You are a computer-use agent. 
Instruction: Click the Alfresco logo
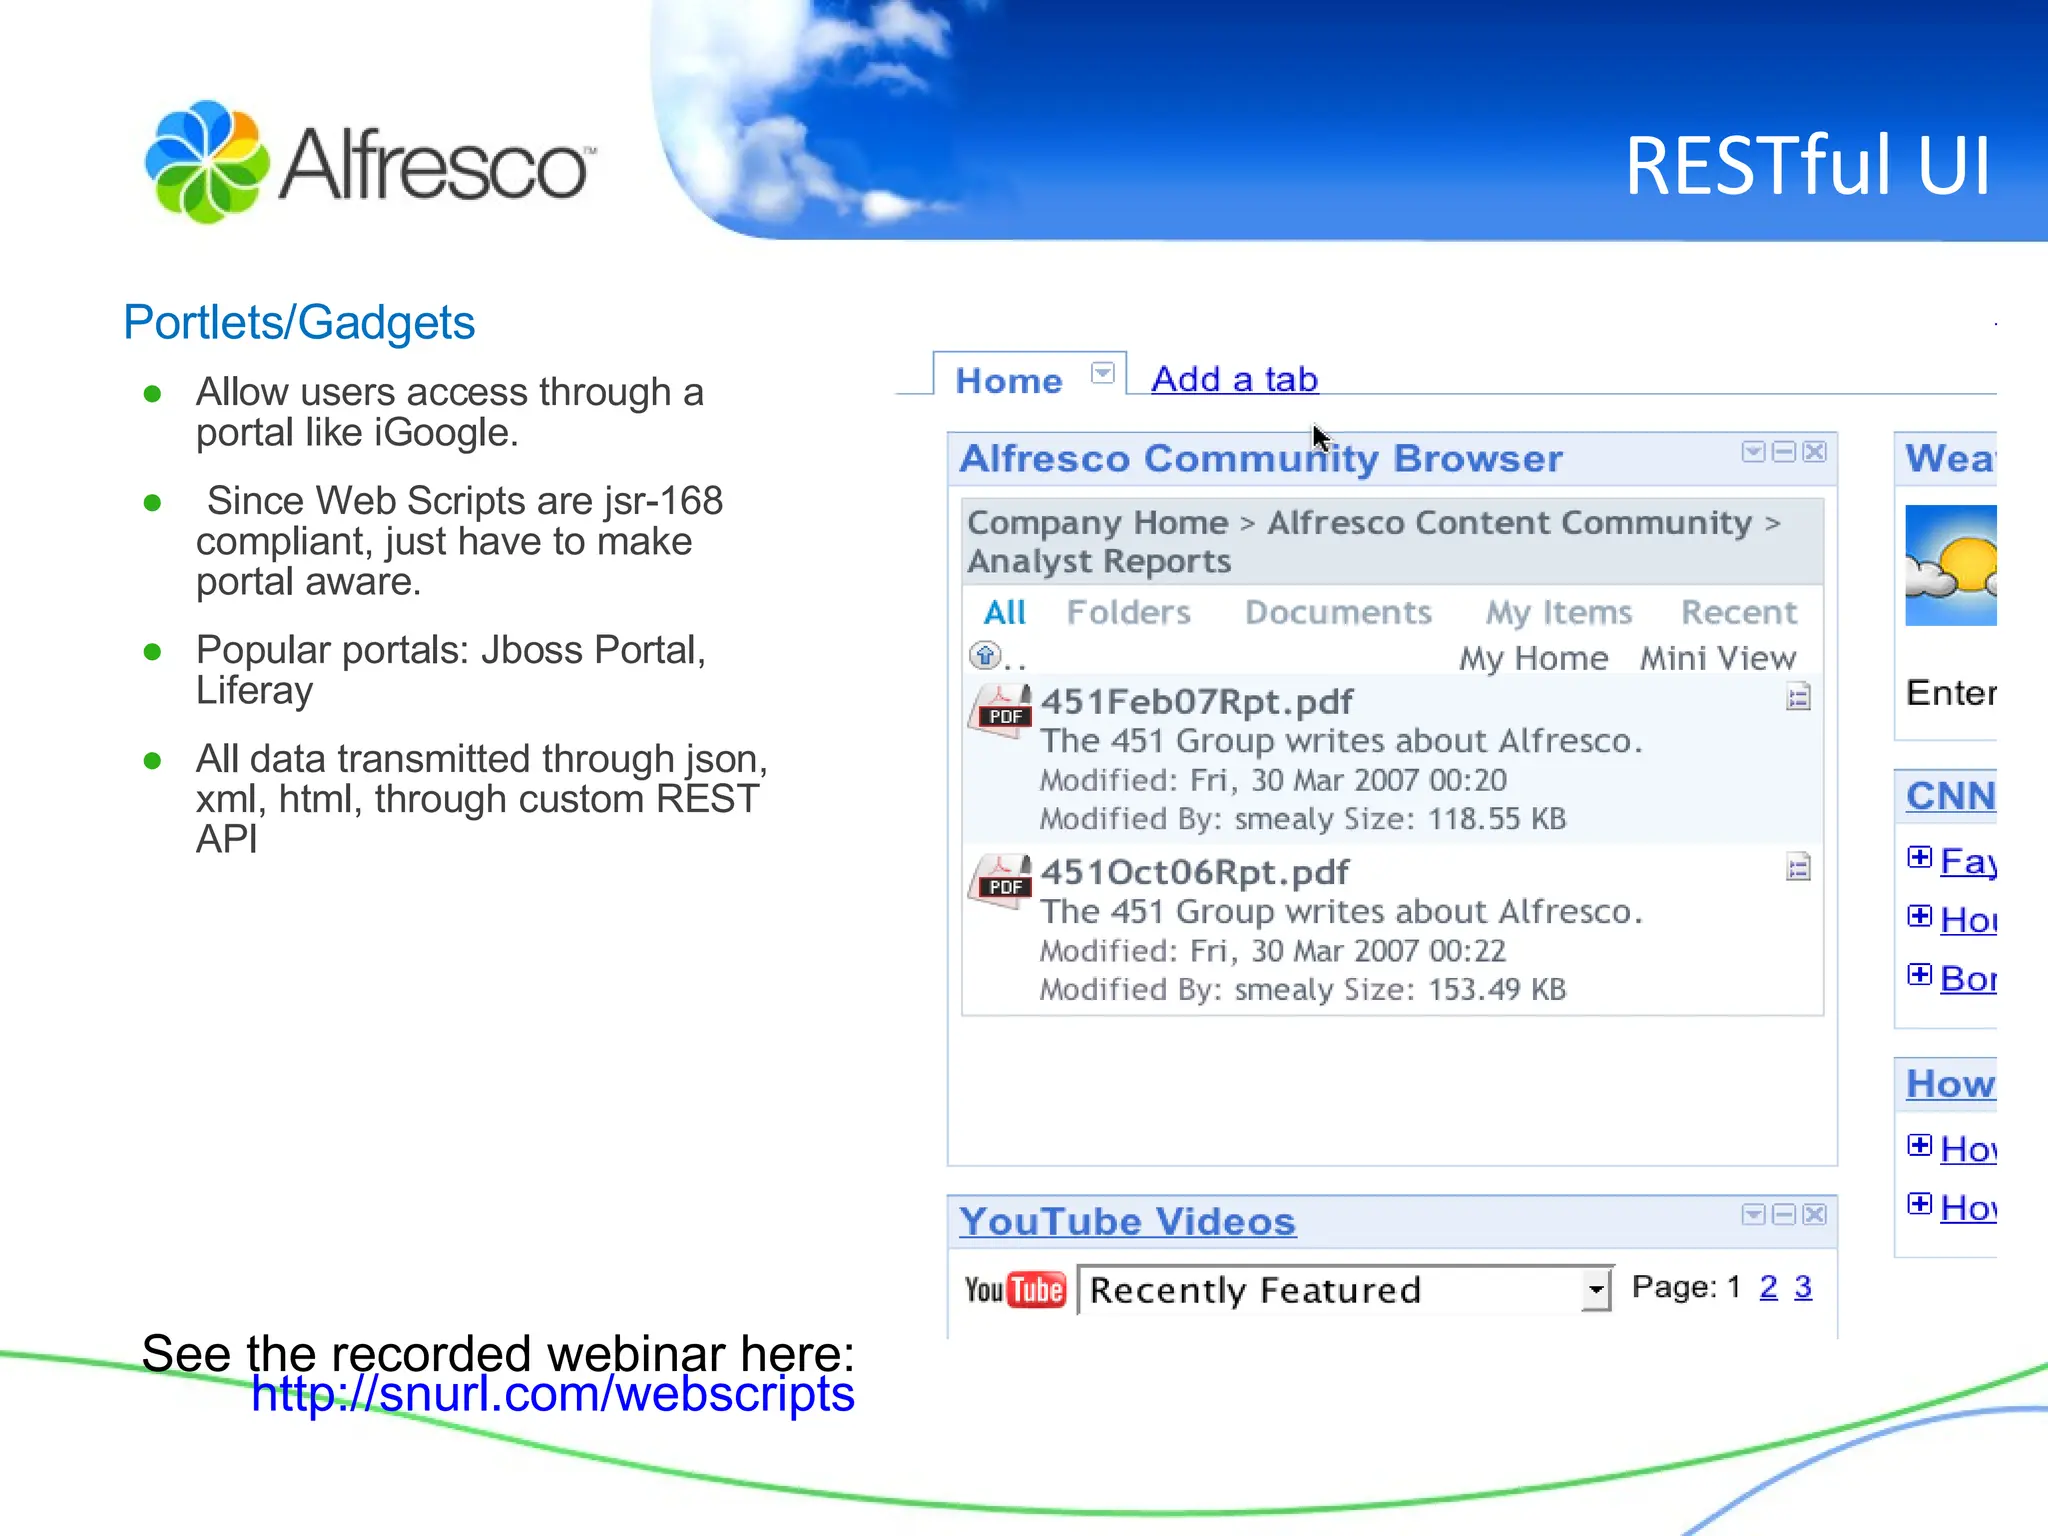click(370, 162)
